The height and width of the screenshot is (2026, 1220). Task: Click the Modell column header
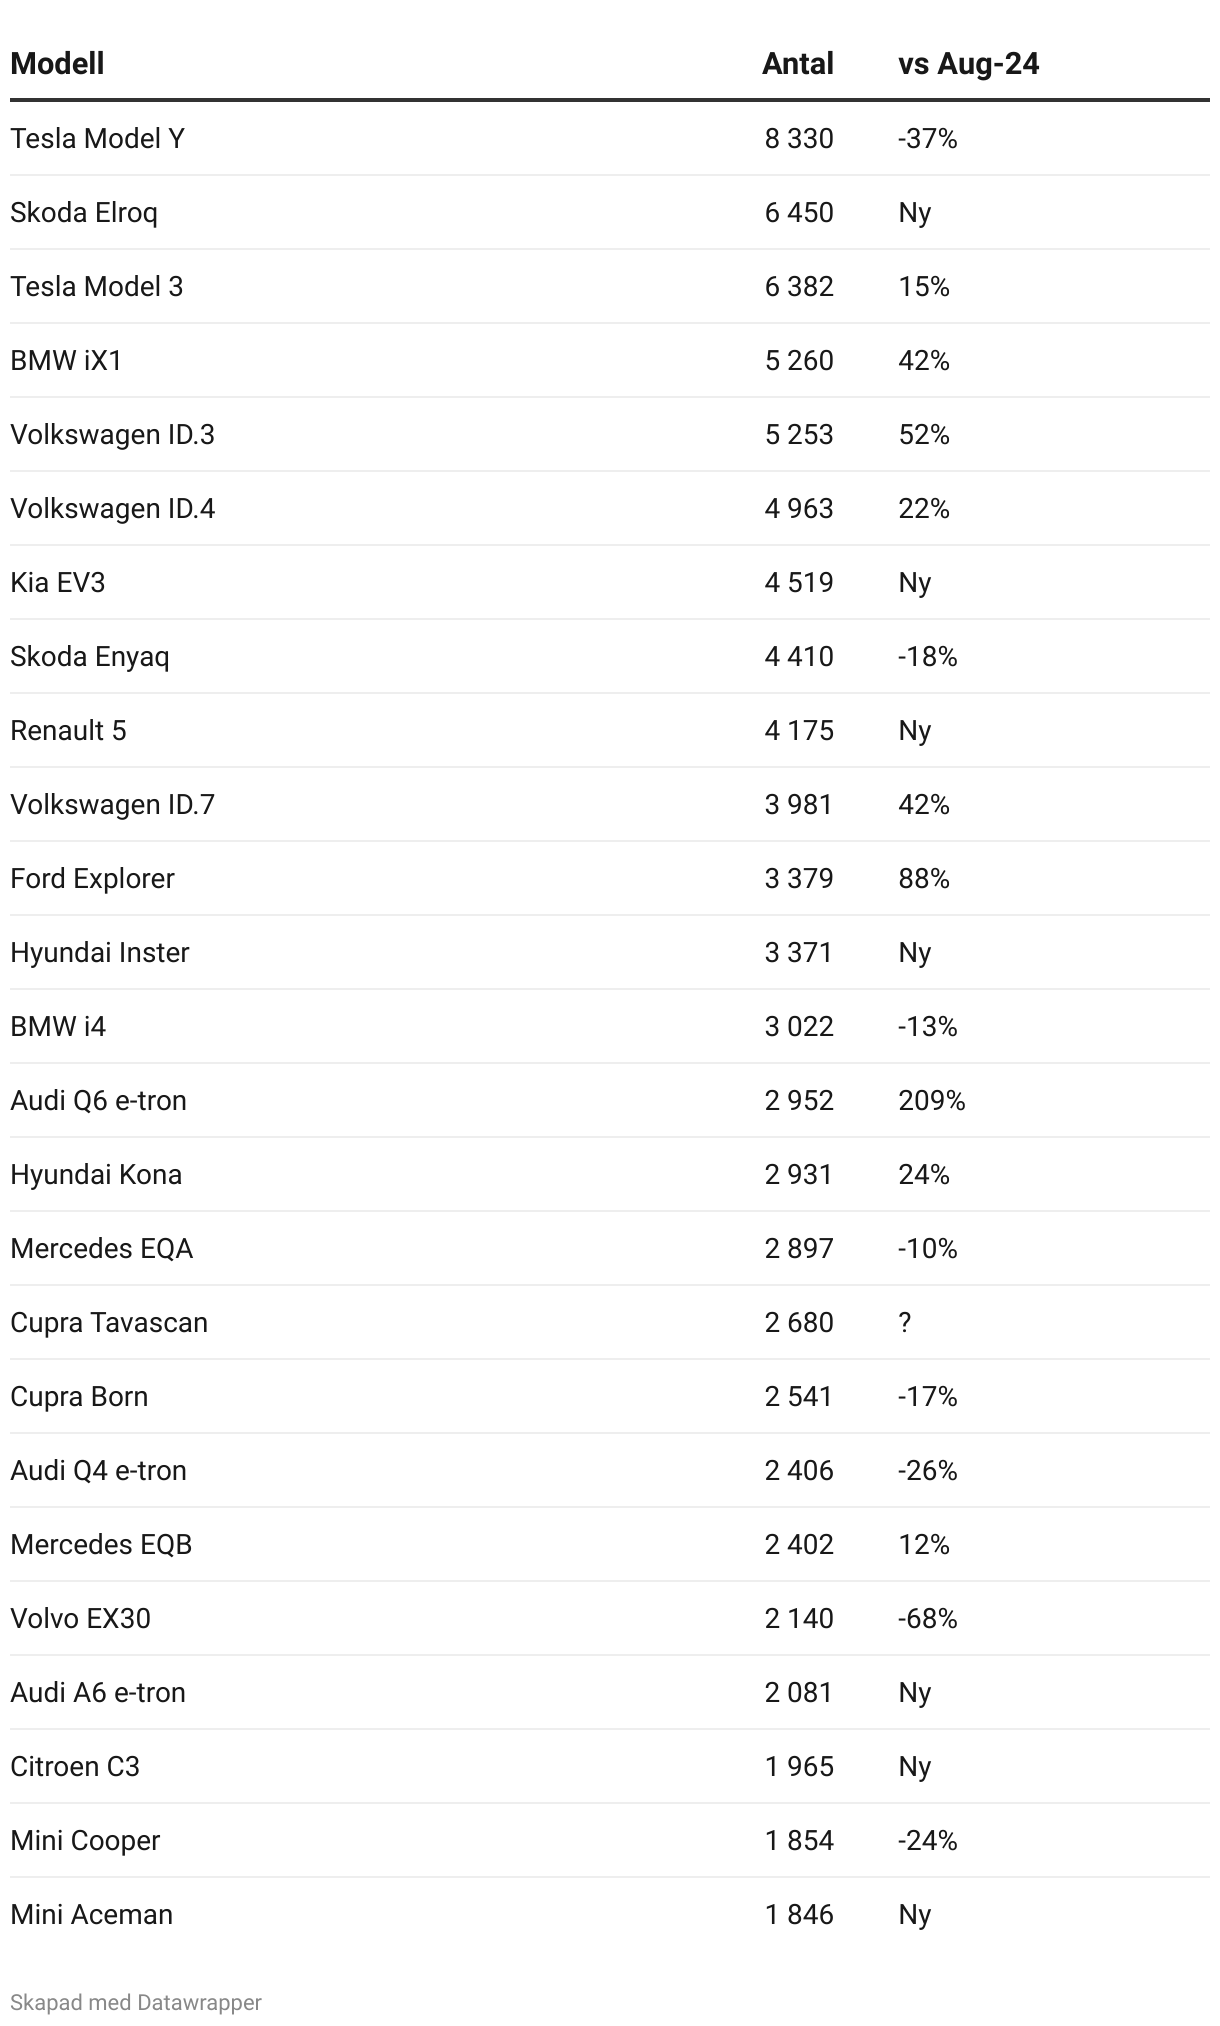57,64
